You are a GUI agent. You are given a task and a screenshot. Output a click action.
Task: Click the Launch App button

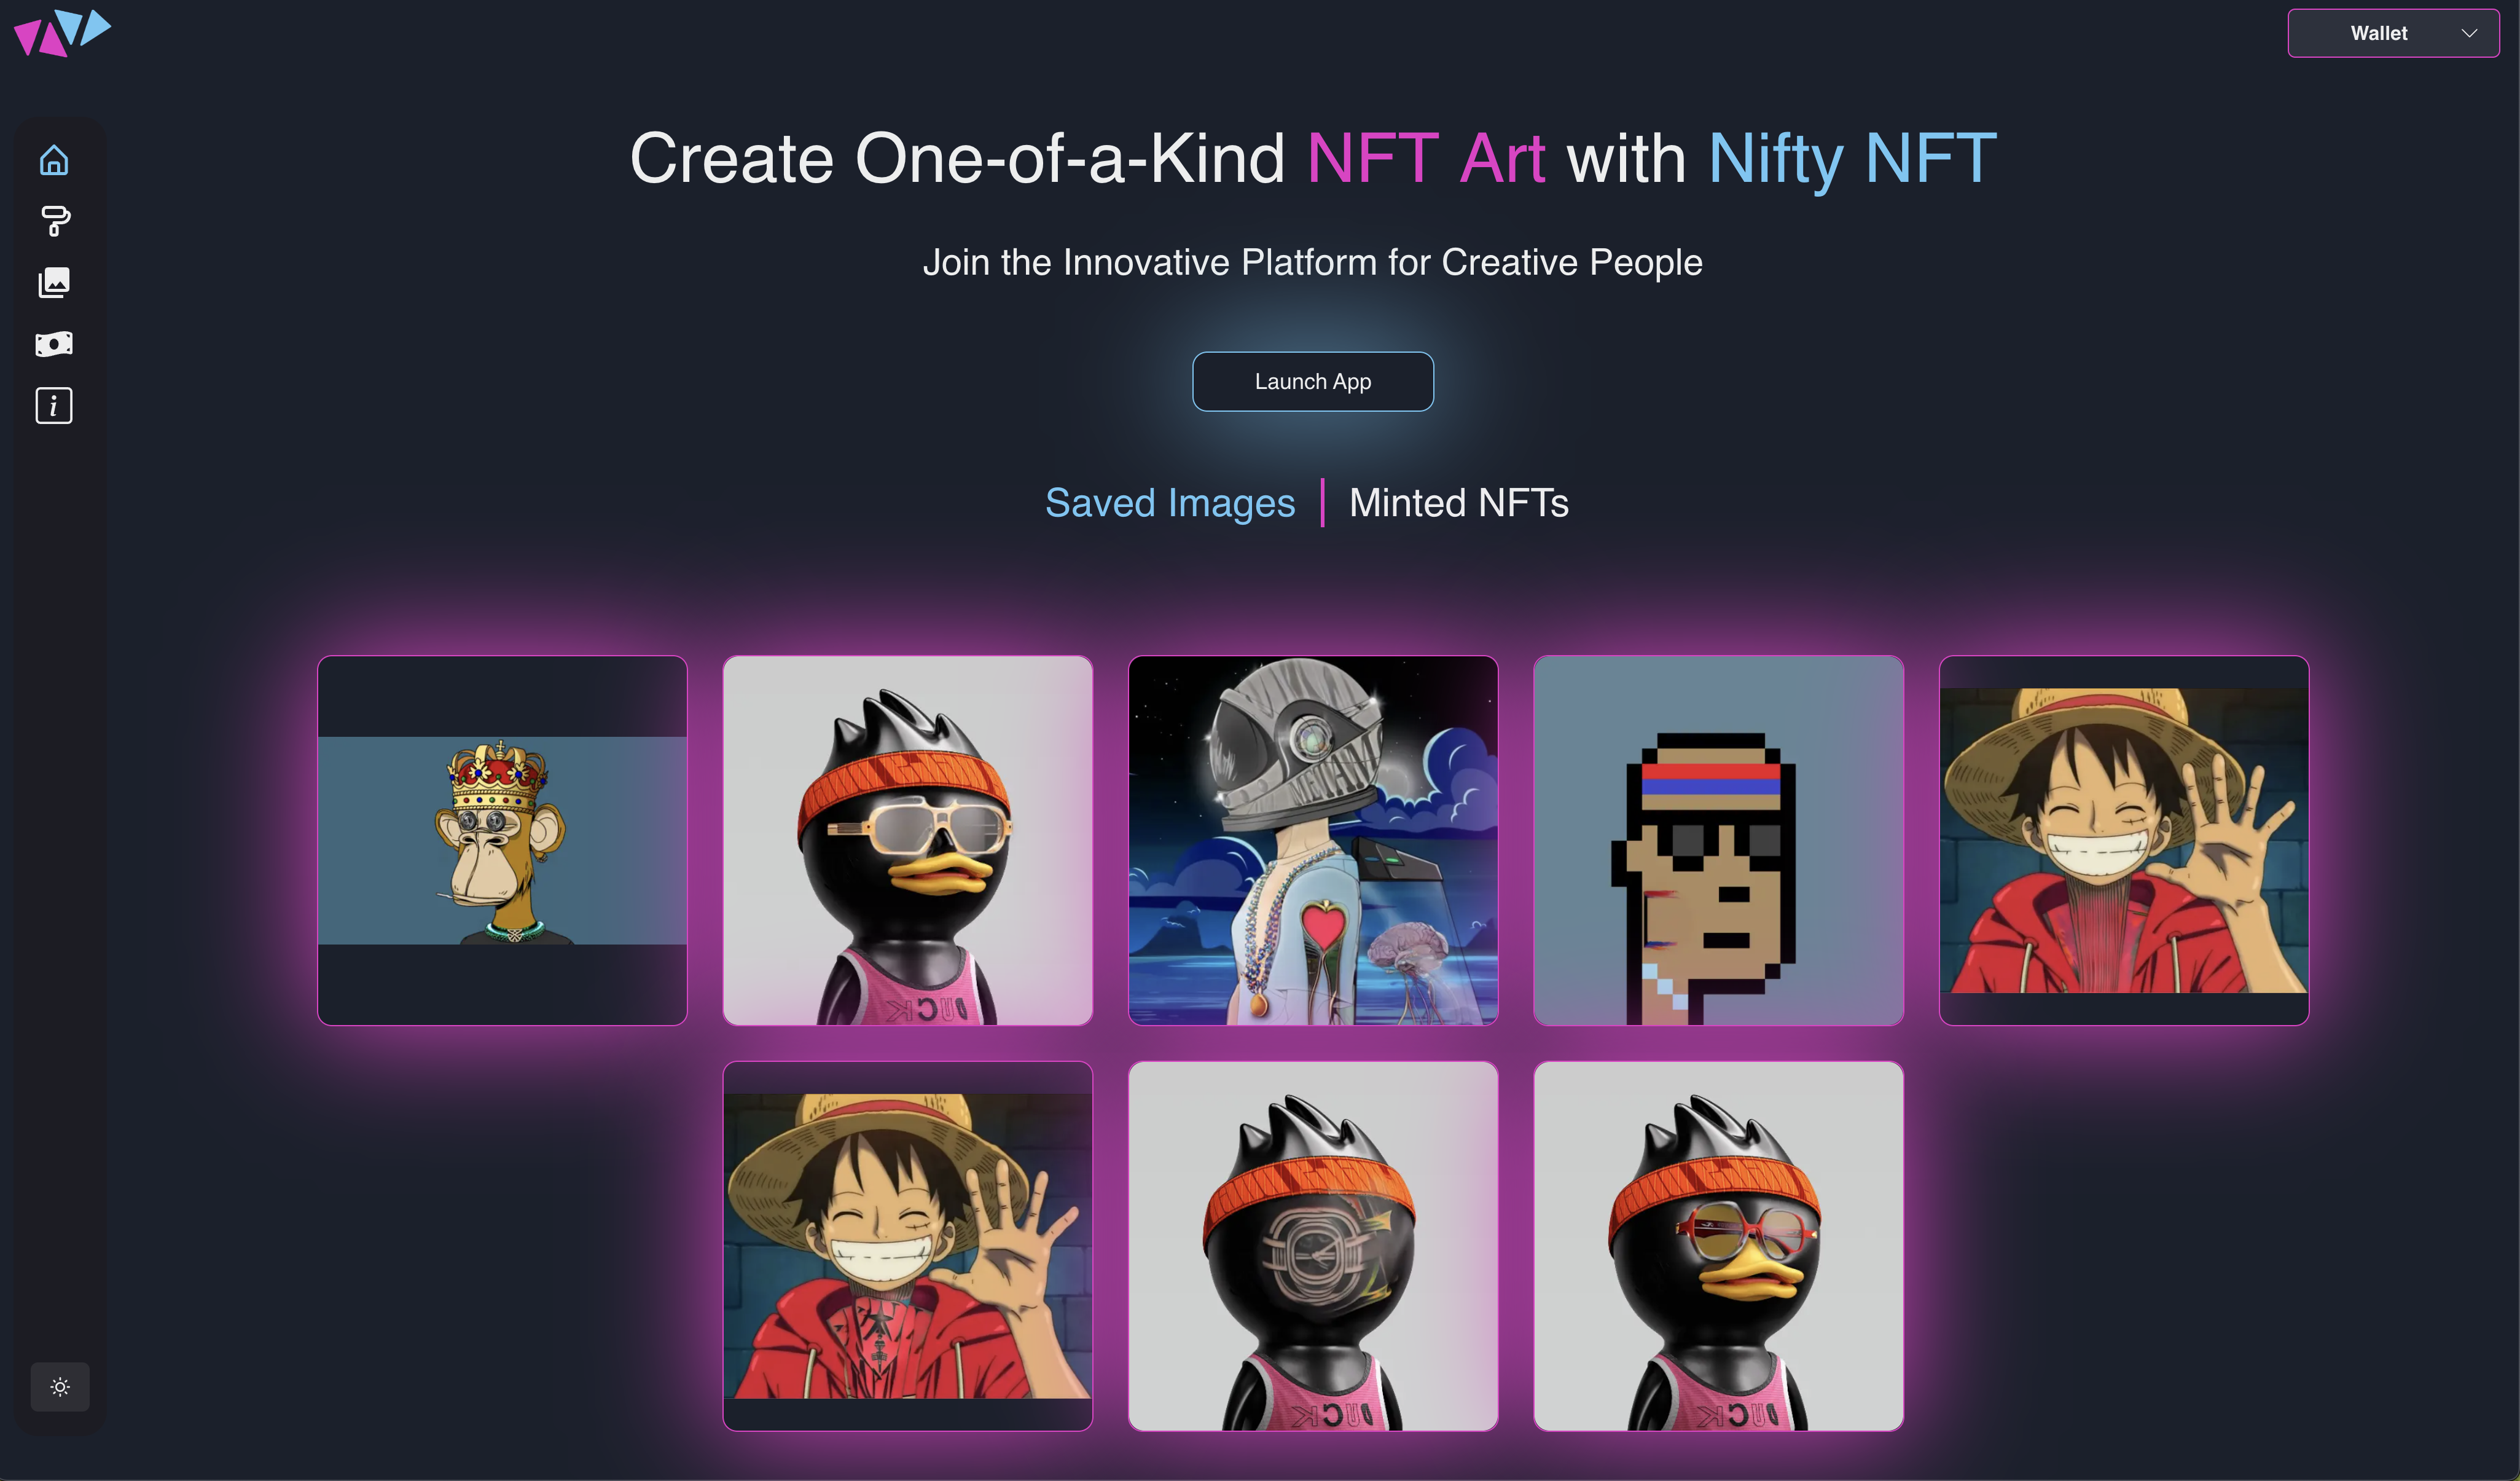click(x=1313, y=381)
